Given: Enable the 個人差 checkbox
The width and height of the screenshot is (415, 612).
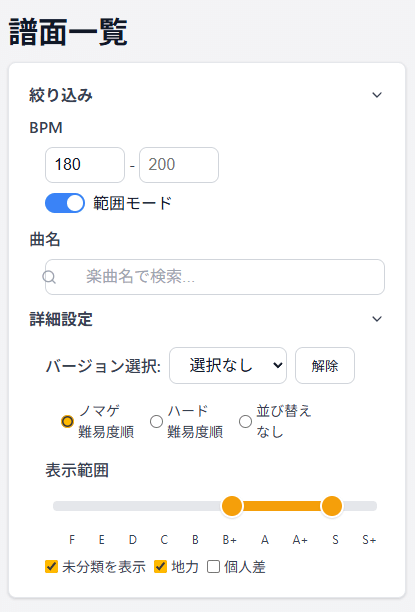Looking at the screenshot, I should 214,566.
